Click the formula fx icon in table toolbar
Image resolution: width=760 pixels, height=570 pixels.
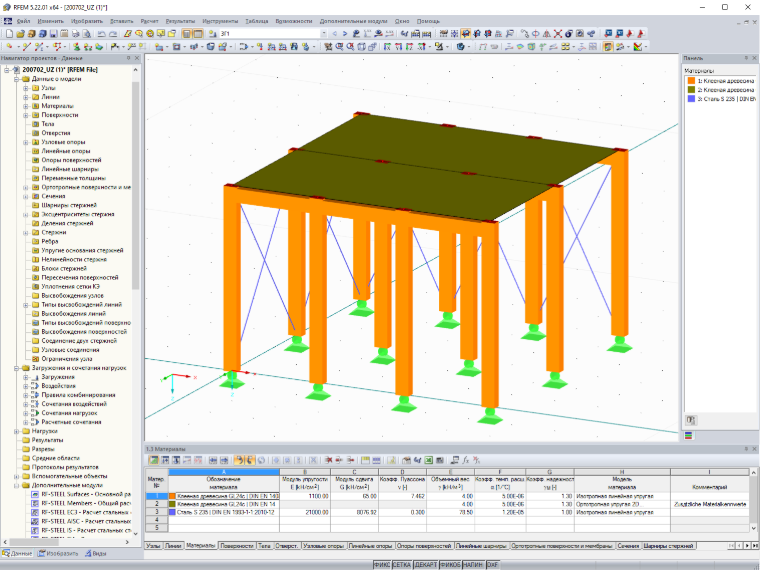[x=466, y=460]
